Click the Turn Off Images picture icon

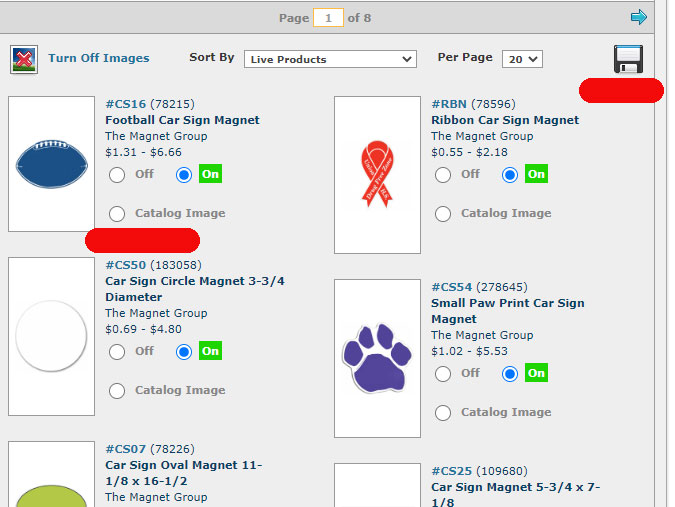coord(24,59)
